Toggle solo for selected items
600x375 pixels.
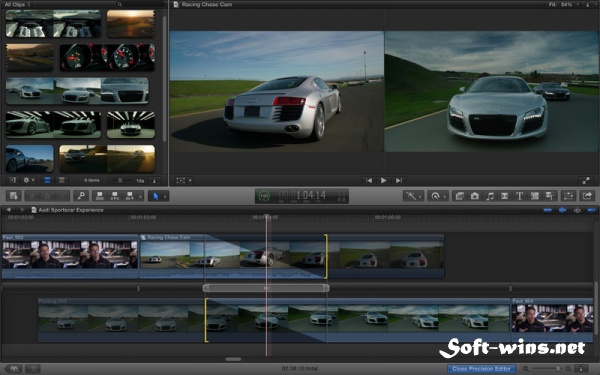click(x=577, y=210)
